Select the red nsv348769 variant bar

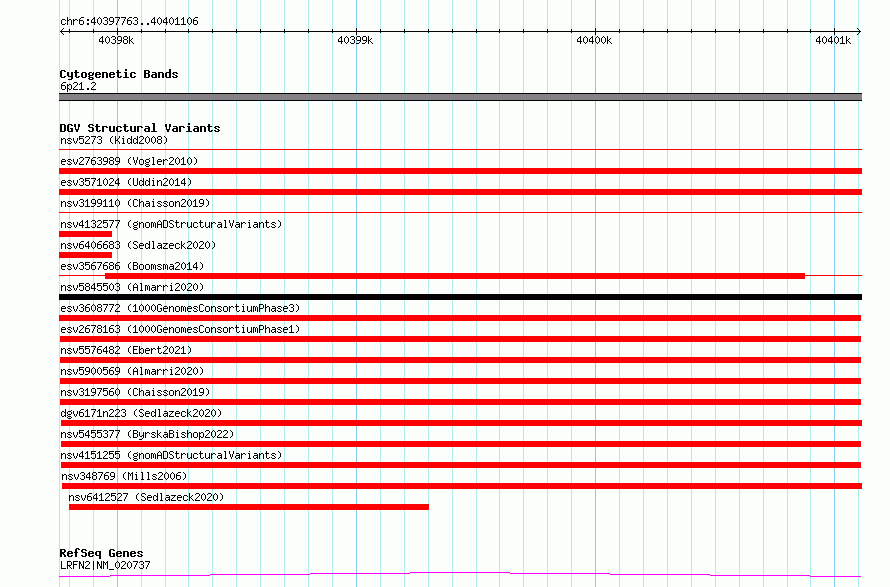(x=462, y=486)
